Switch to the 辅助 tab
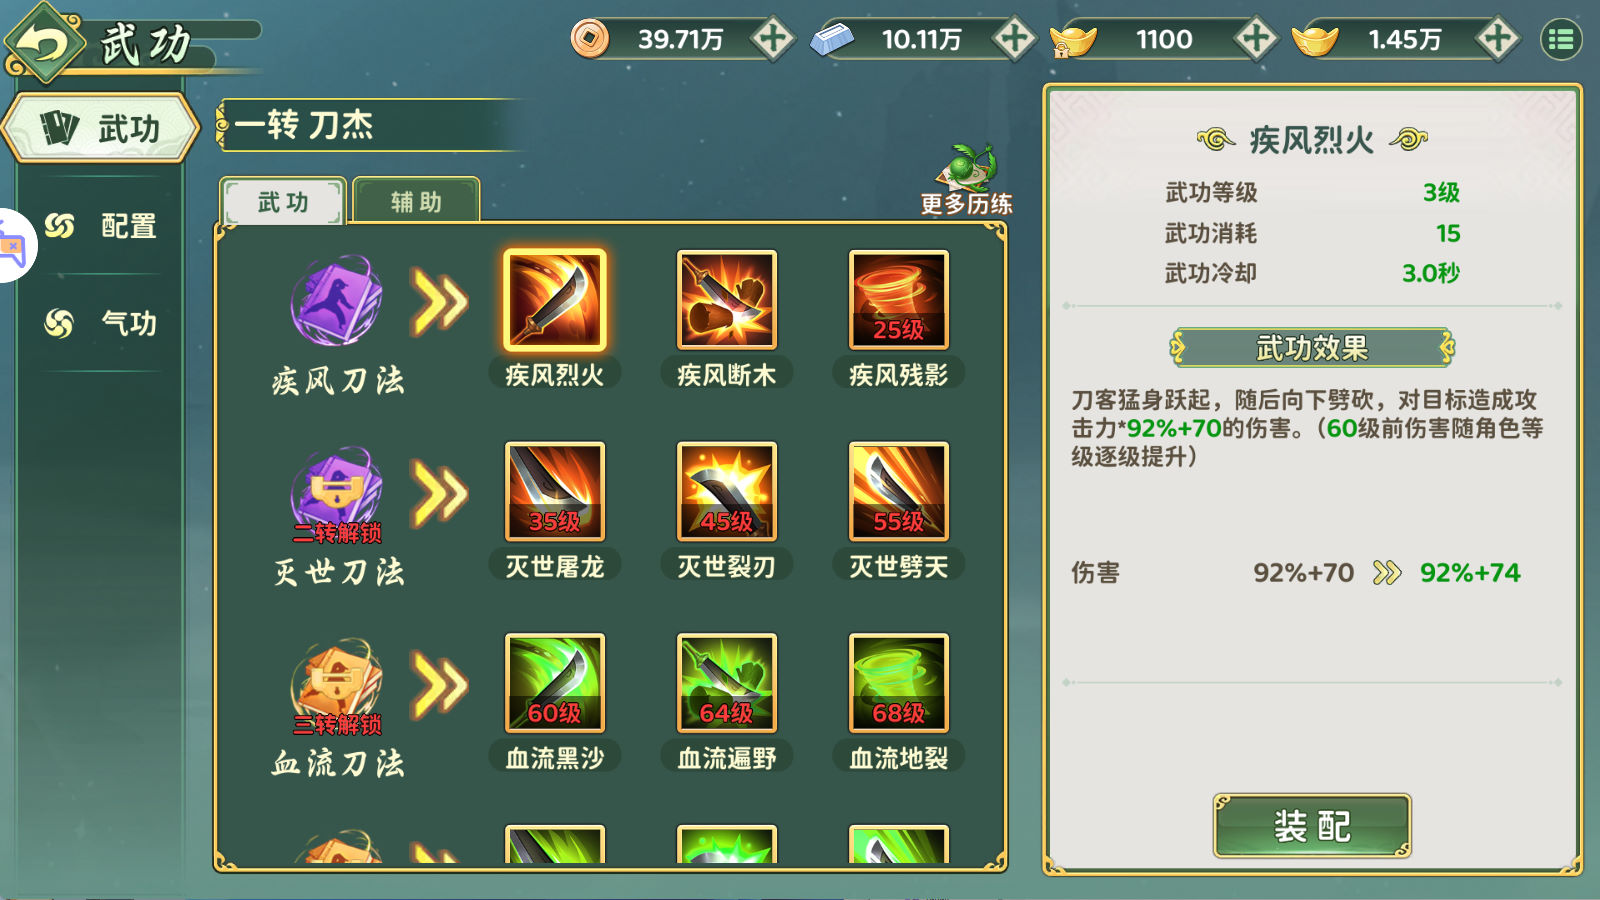1600x900 pixels. [x=416, y=202]
